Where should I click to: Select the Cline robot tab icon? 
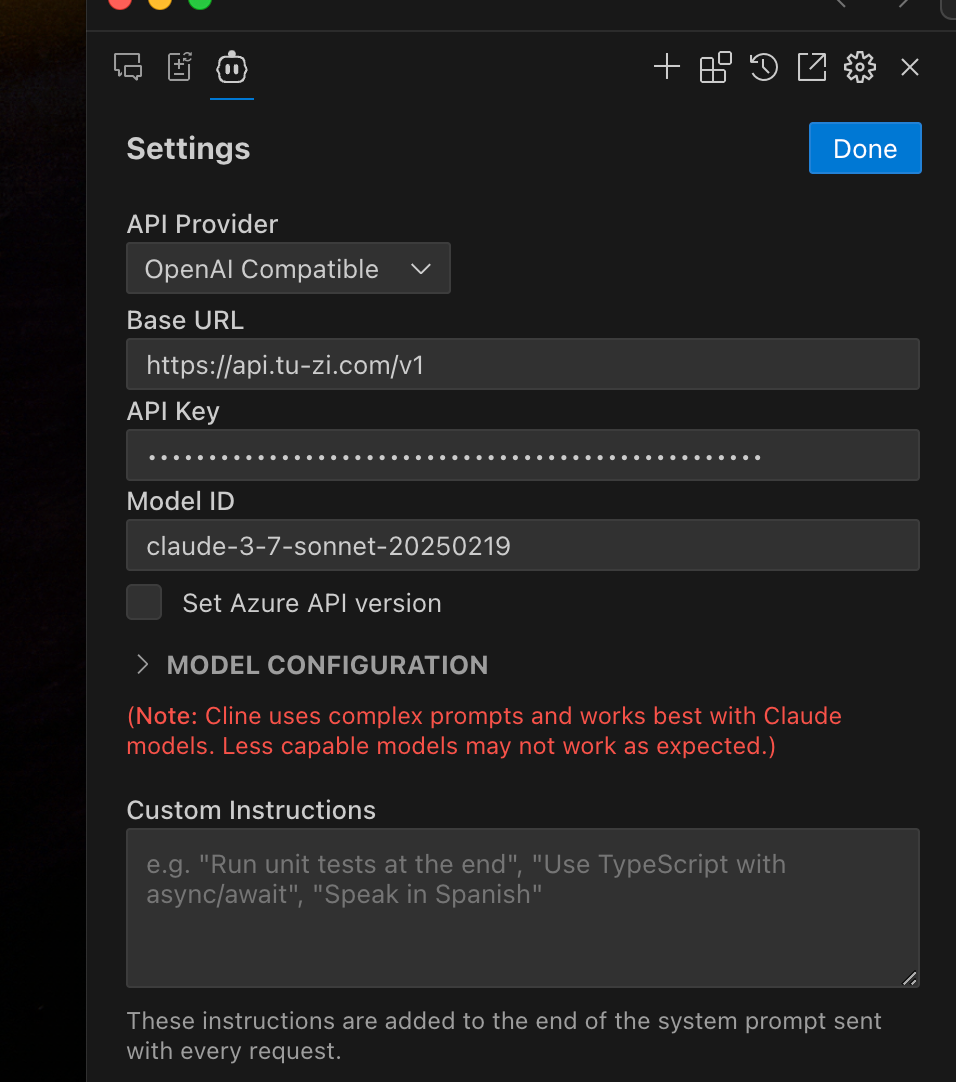[232, 68]
